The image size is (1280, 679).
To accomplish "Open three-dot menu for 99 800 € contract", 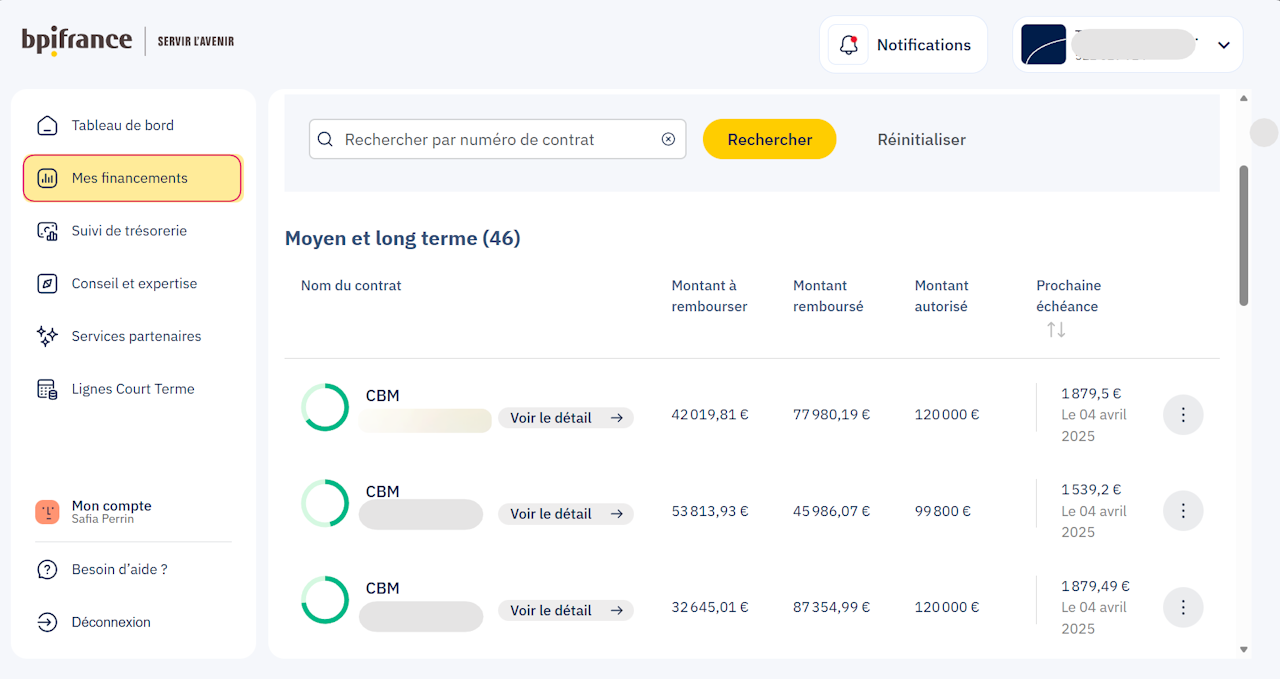I will click(1183, 511).
